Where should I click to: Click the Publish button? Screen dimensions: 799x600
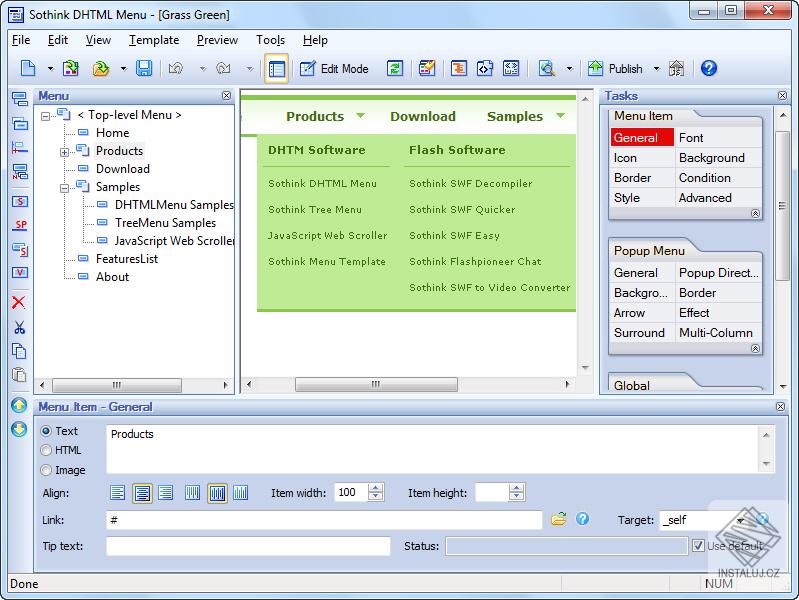[x=616, y=69]
